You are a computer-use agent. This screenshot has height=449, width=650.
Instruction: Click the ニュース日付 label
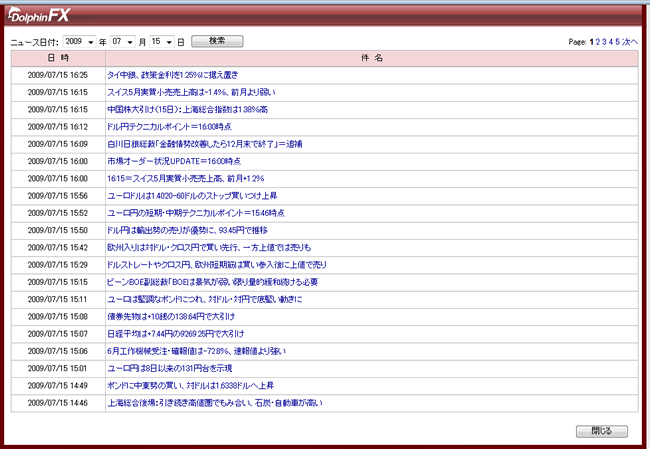[x=35, y=42]
